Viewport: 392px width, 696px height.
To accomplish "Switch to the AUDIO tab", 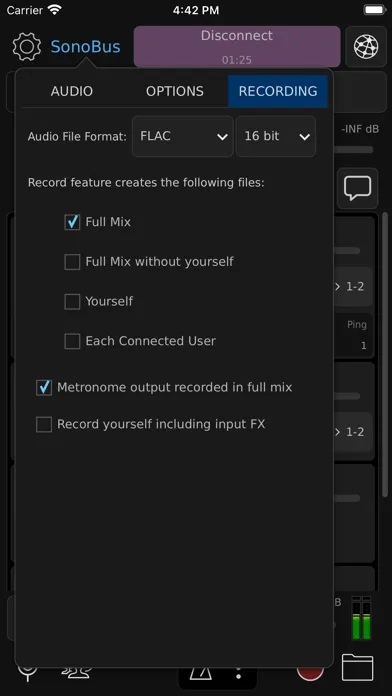I will click(71, 91).
